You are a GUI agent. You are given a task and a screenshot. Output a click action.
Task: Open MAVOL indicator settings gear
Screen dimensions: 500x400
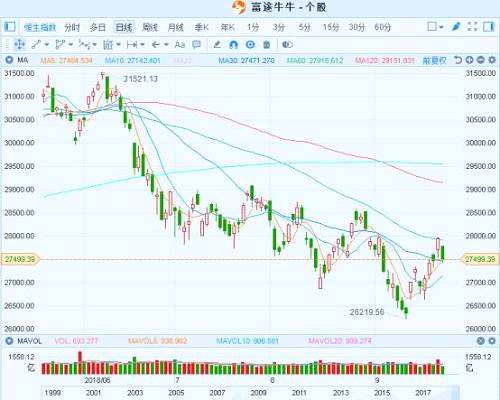click(x=492, y=341)
